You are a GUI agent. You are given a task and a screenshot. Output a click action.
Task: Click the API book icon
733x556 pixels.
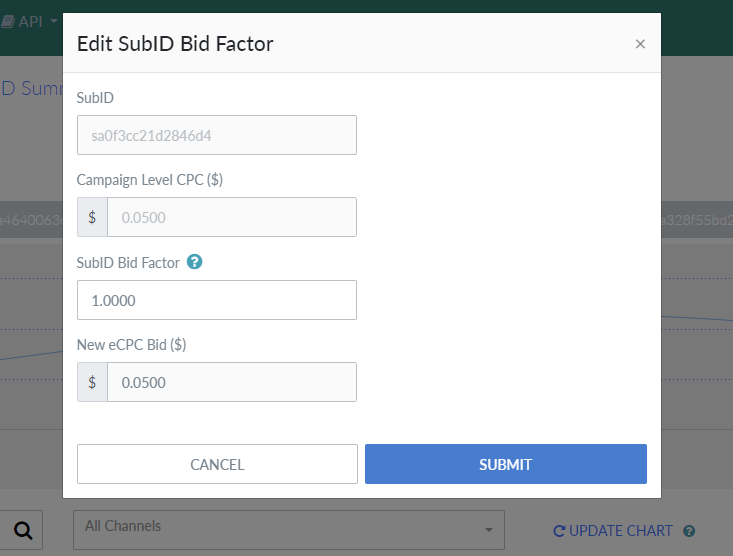click(x=7, y=21)
